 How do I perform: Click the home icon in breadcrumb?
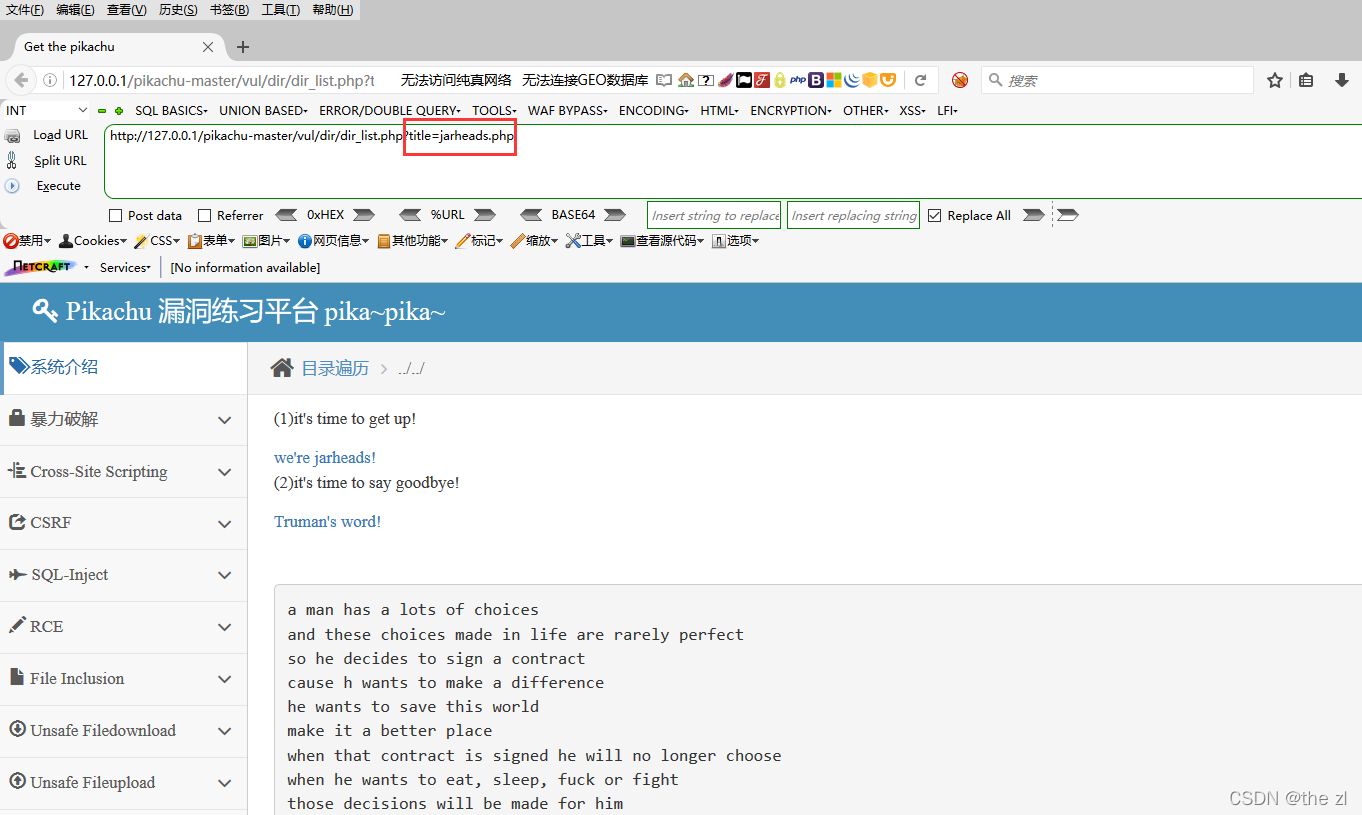(x=282, y=368)
